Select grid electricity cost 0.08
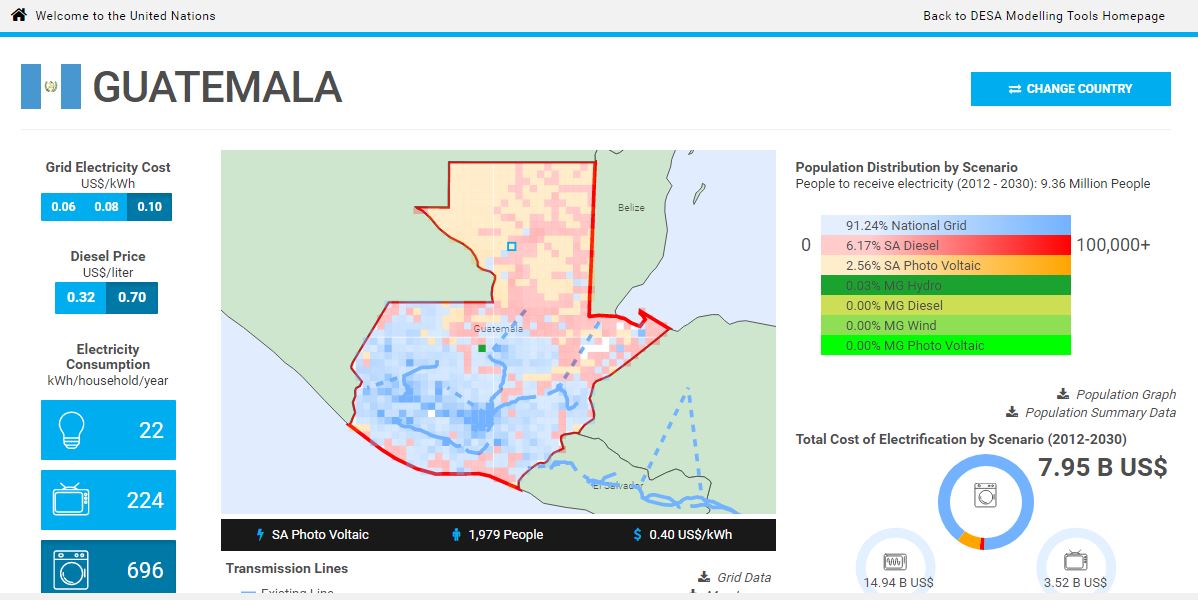Viewport: 1198px width, 600px height. click(105, 207)
